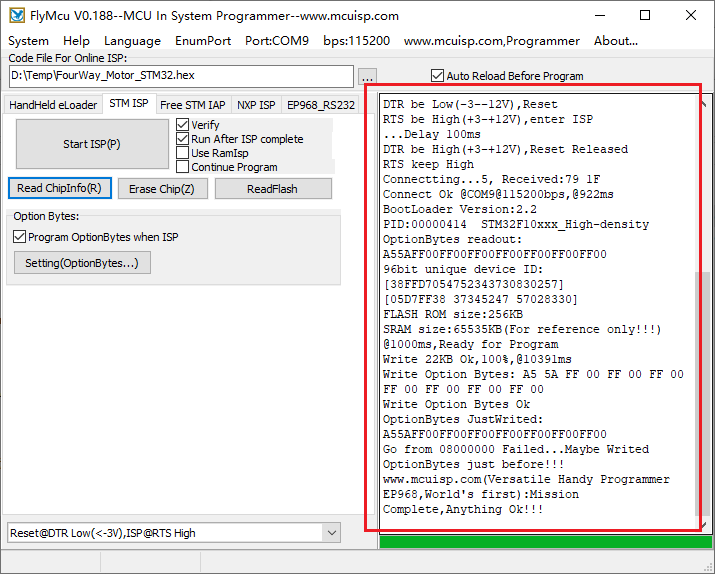Screen dimensions: 715x574
Task: Click log line 'Write 22KB Ok,100%,@10391ms'
Action: (x=477, y=359)
